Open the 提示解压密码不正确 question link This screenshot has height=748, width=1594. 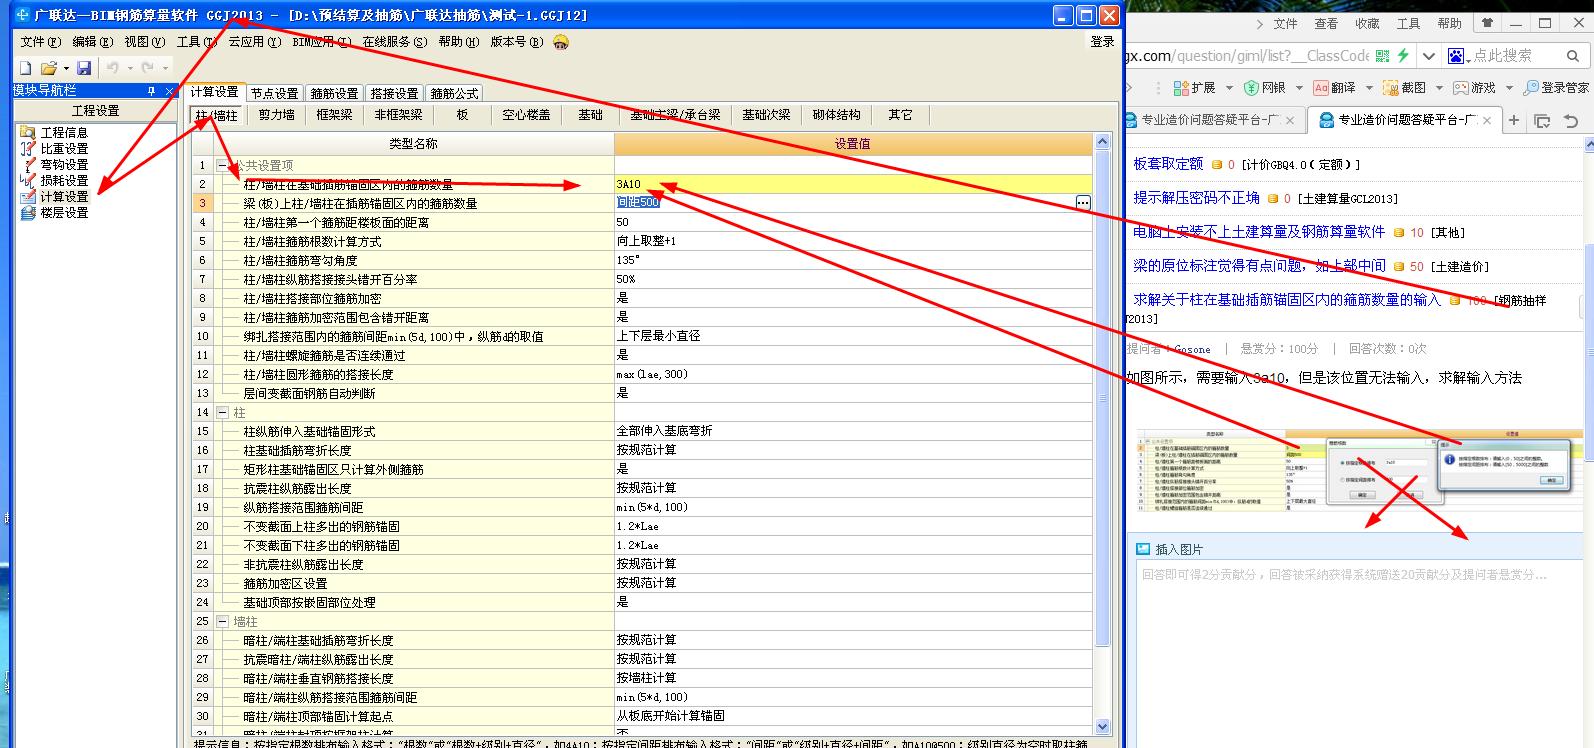click(x=1196, y=198)
